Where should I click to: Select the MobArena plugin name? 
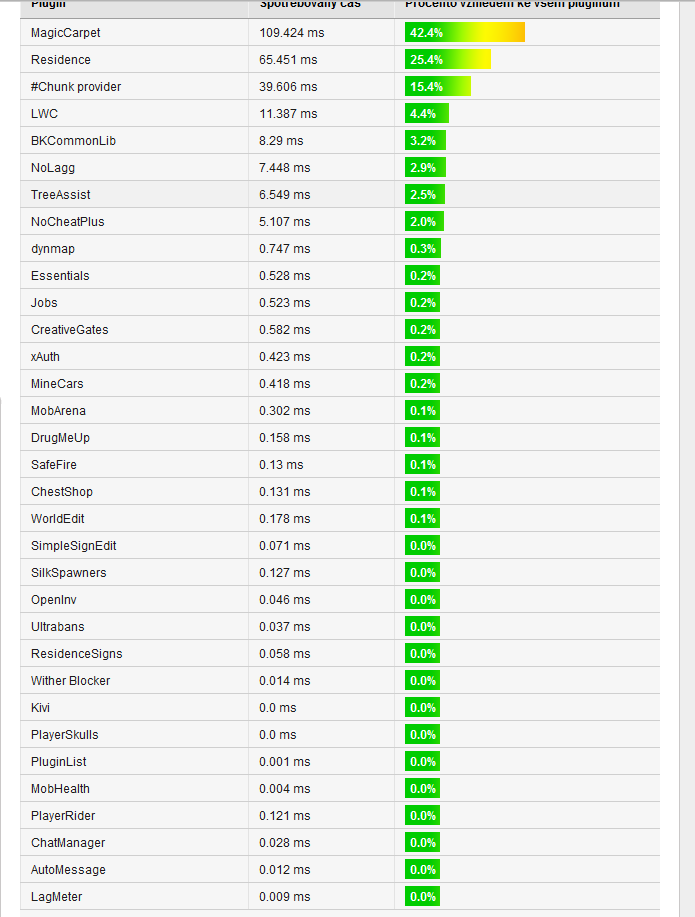click(59, 411)
